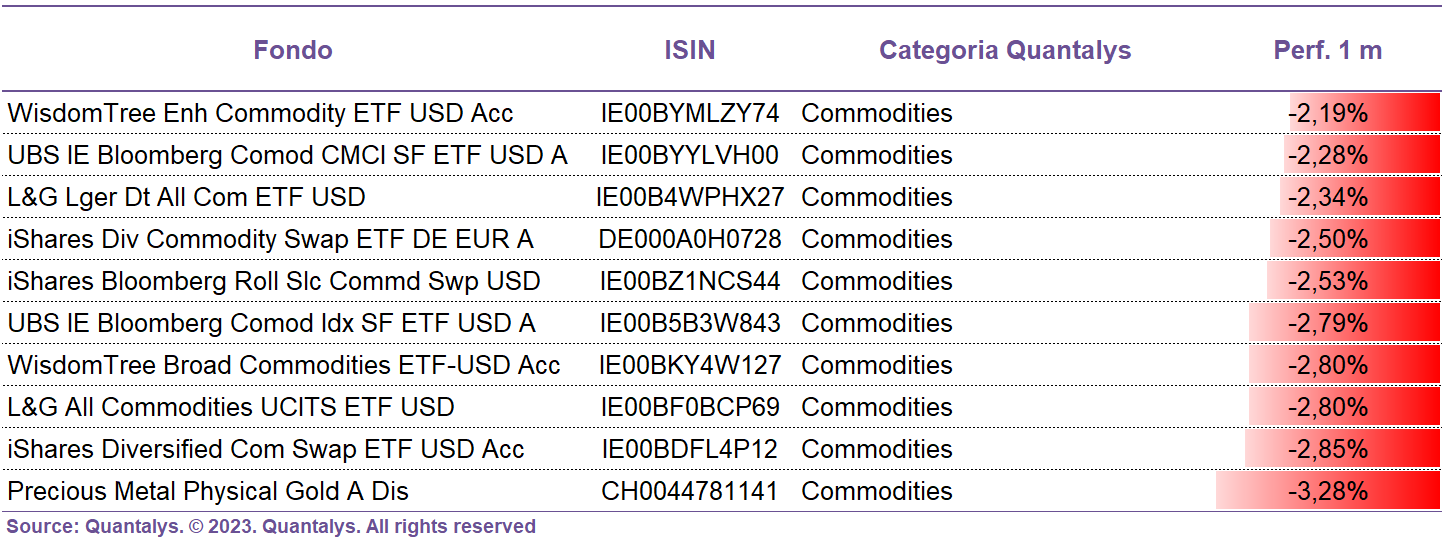The height and width of the screenshot is (544, 1447).
Task: Click the Fondo column header
Action: (x=293, y=51)
